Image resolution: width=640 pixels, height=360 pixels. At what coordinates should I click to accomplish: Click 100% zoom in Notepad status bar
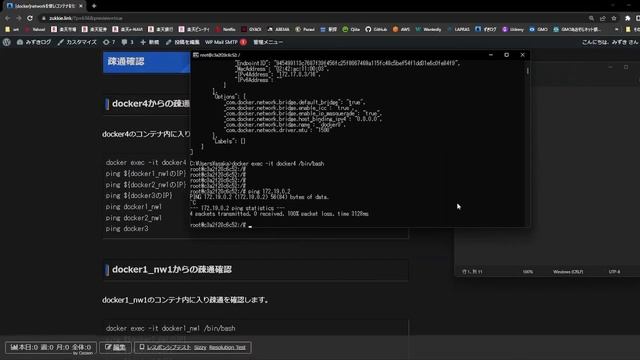[528, 271]
